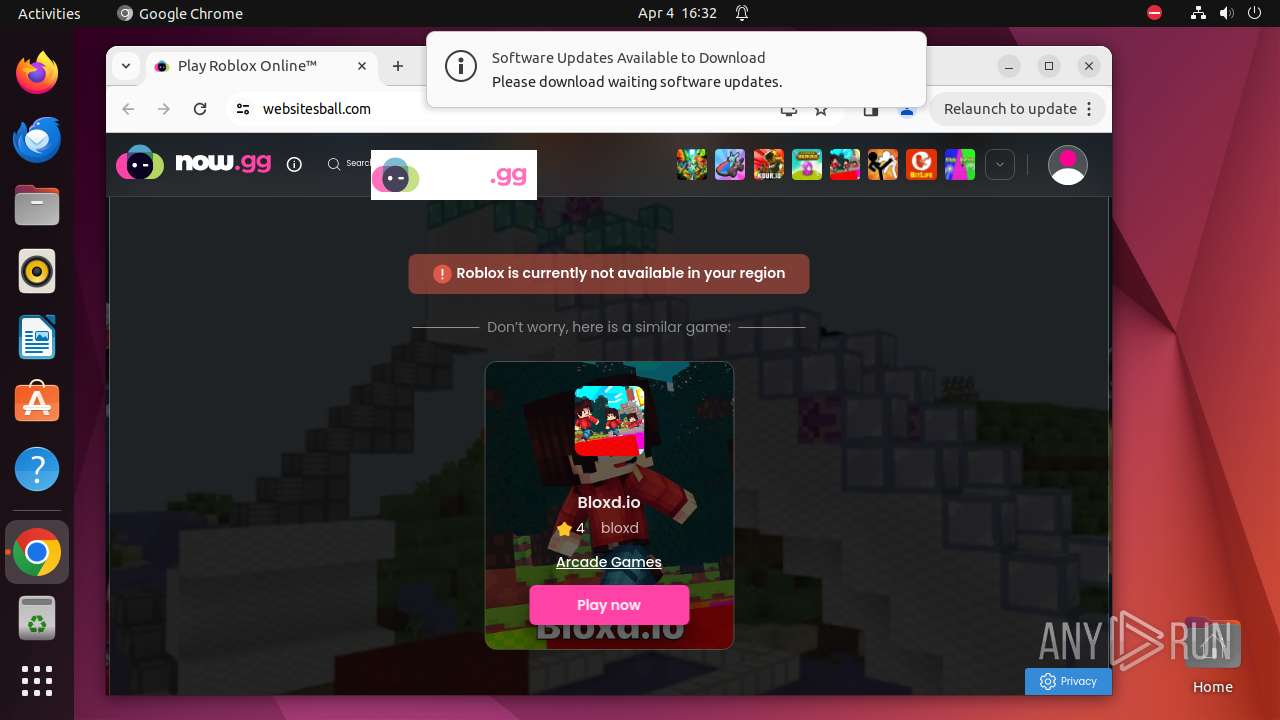
Task: Open Ubuntu Software from the dock
Action: click(x=37, y=403)
